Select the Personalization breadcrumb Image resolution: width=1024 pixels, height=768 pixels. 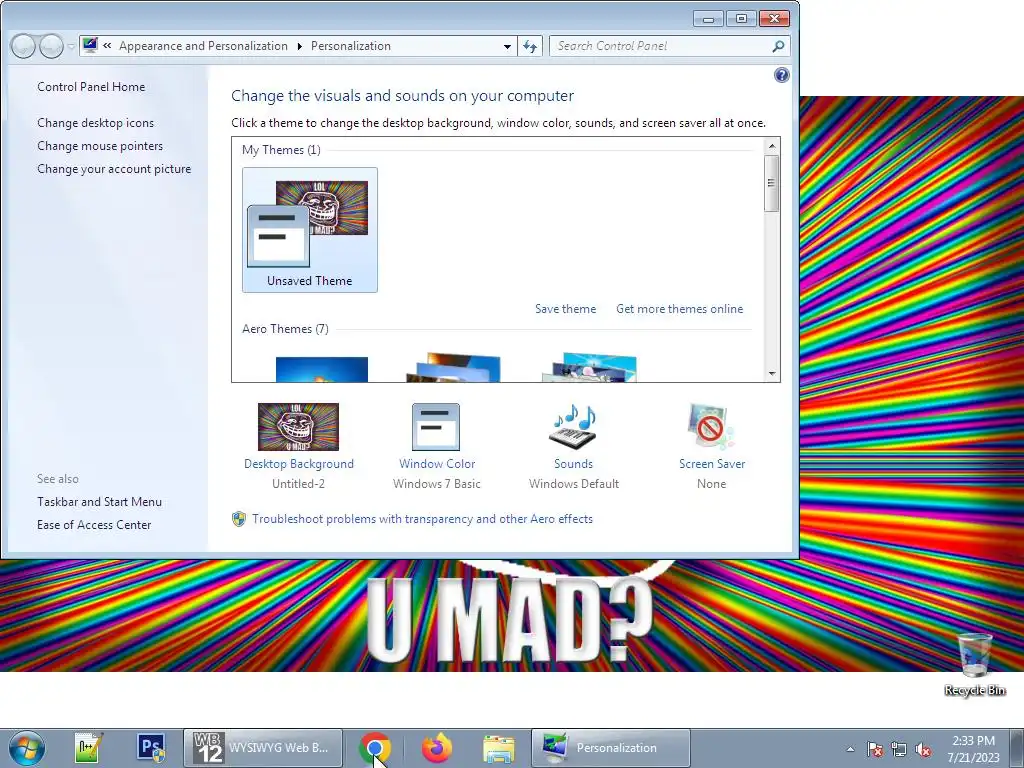351,46
